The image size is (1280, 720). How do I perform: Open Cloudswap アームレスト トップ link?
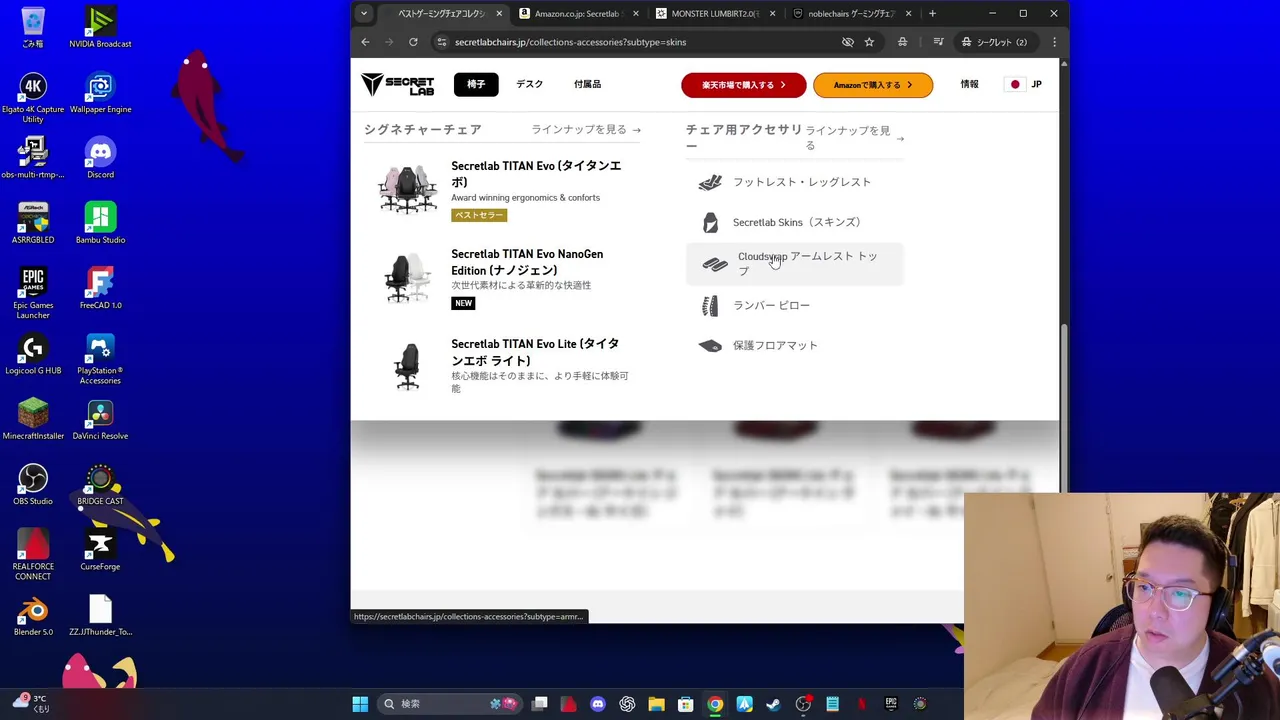[795, 264]
